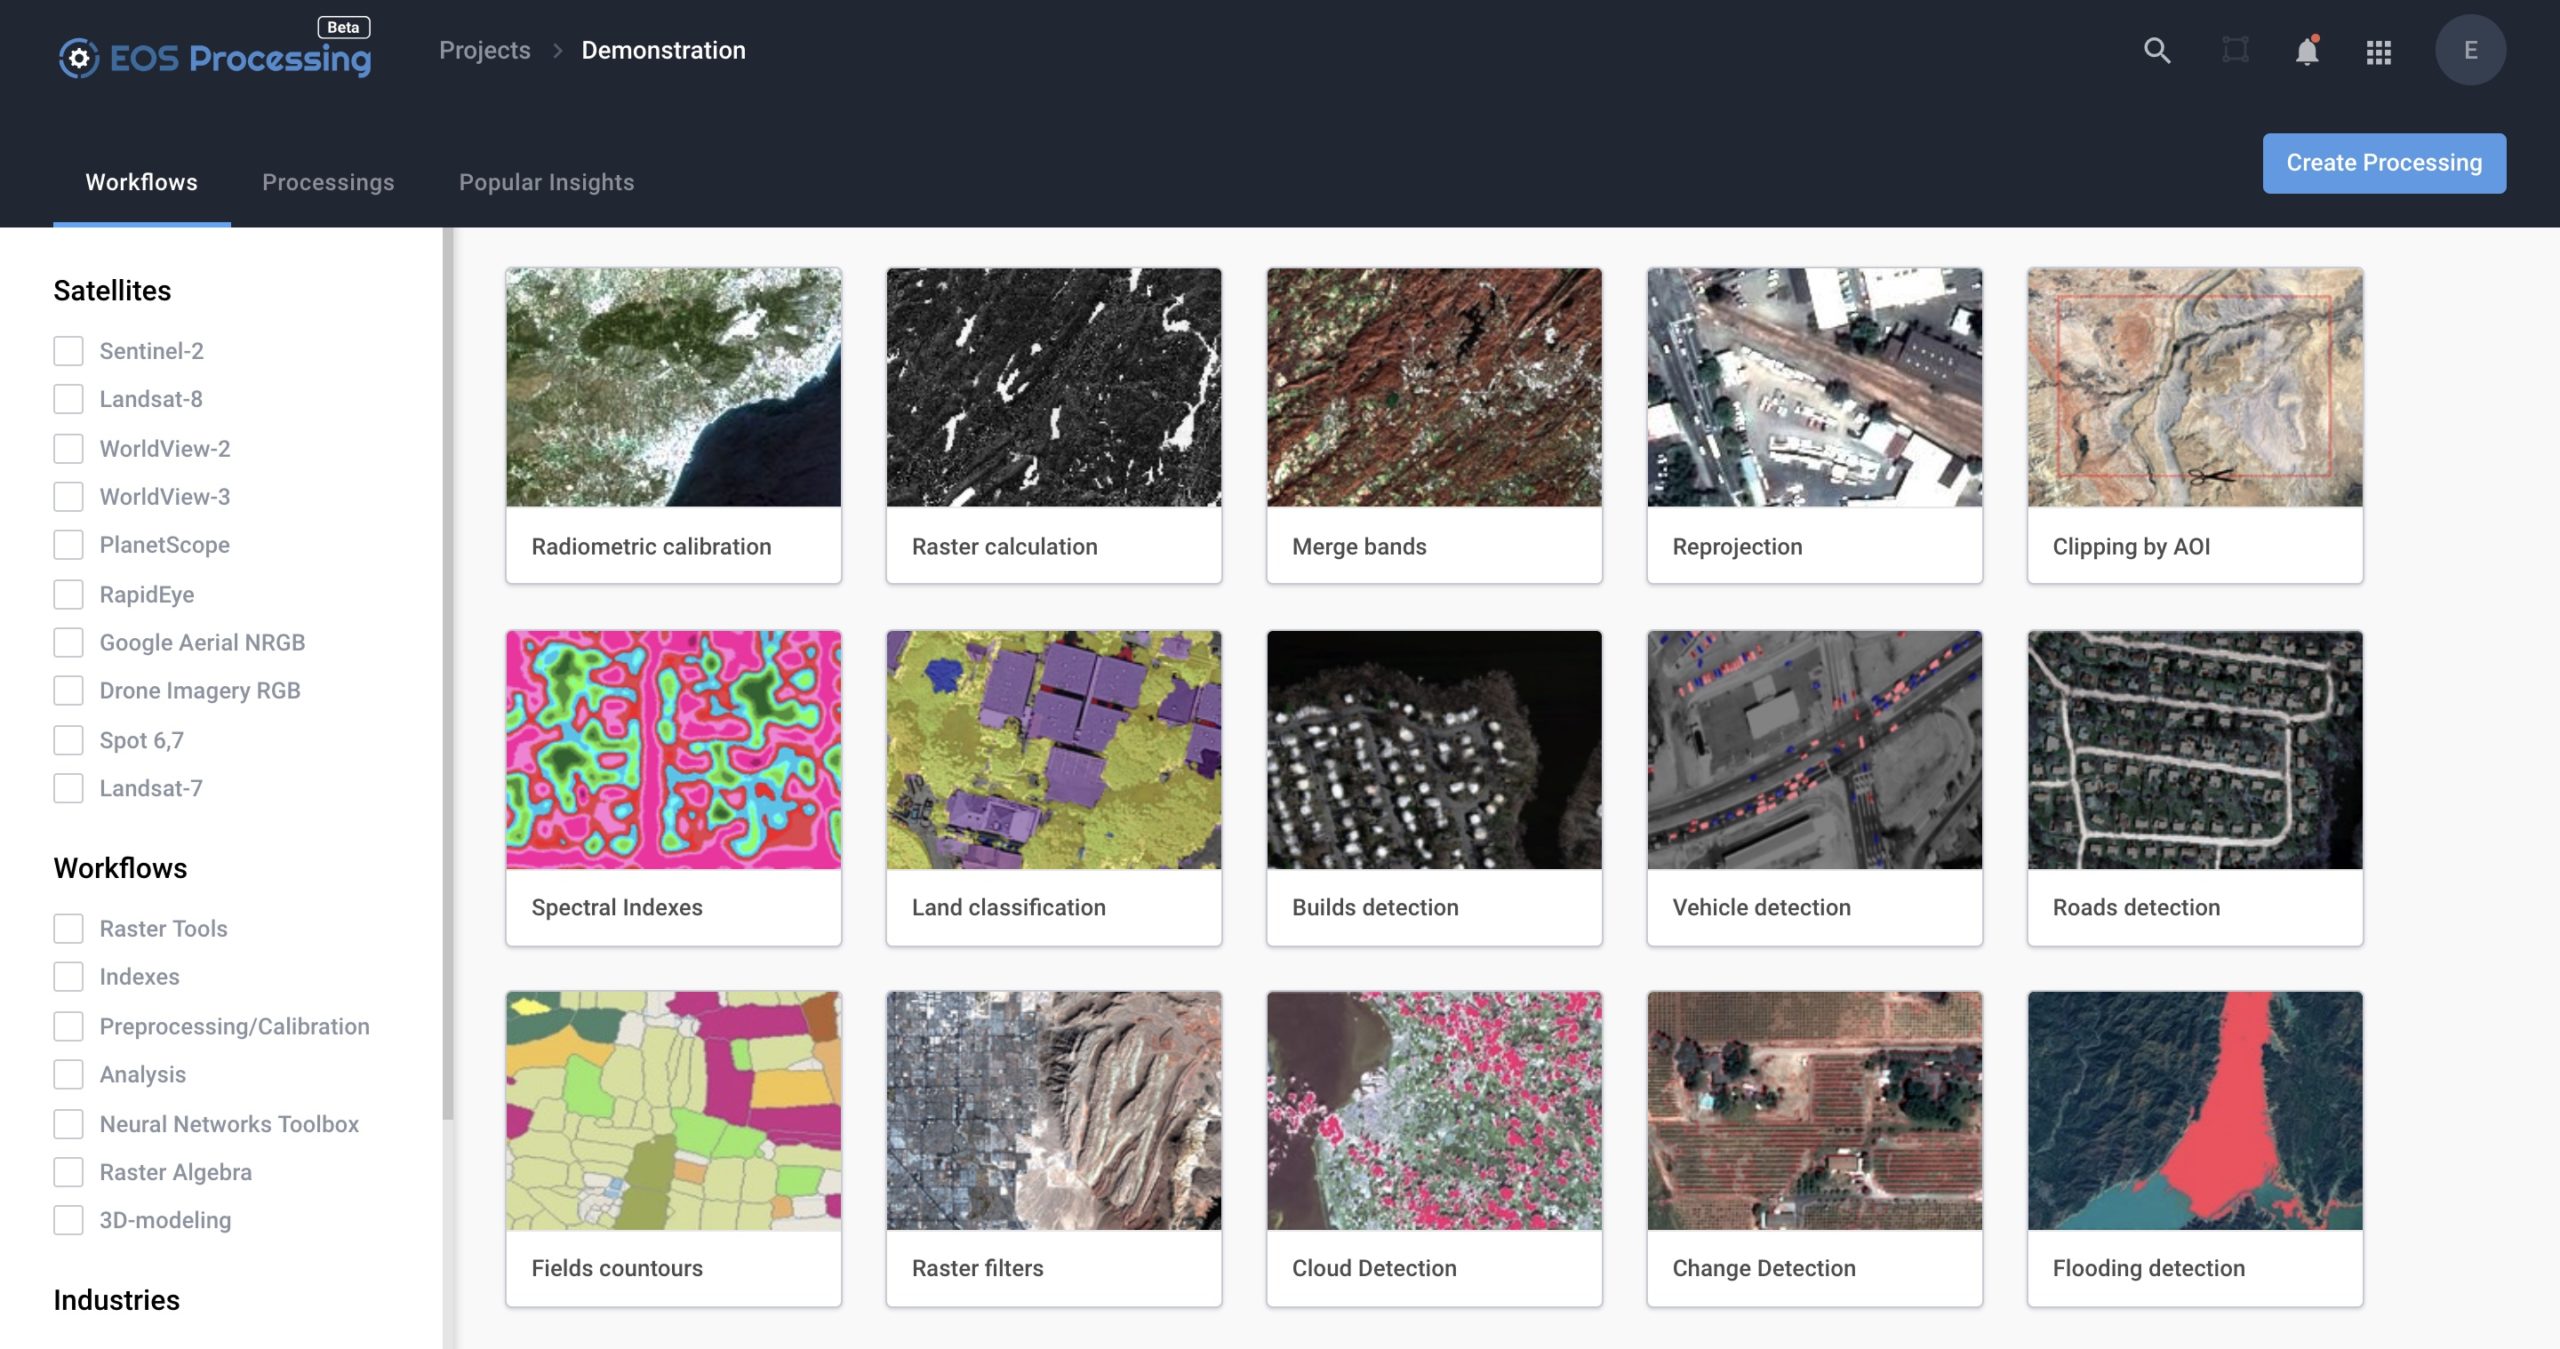Screen dimensions: 2560x1349
Task: Click the grid/apps icon in header
Action: (x=2379, y=49)
